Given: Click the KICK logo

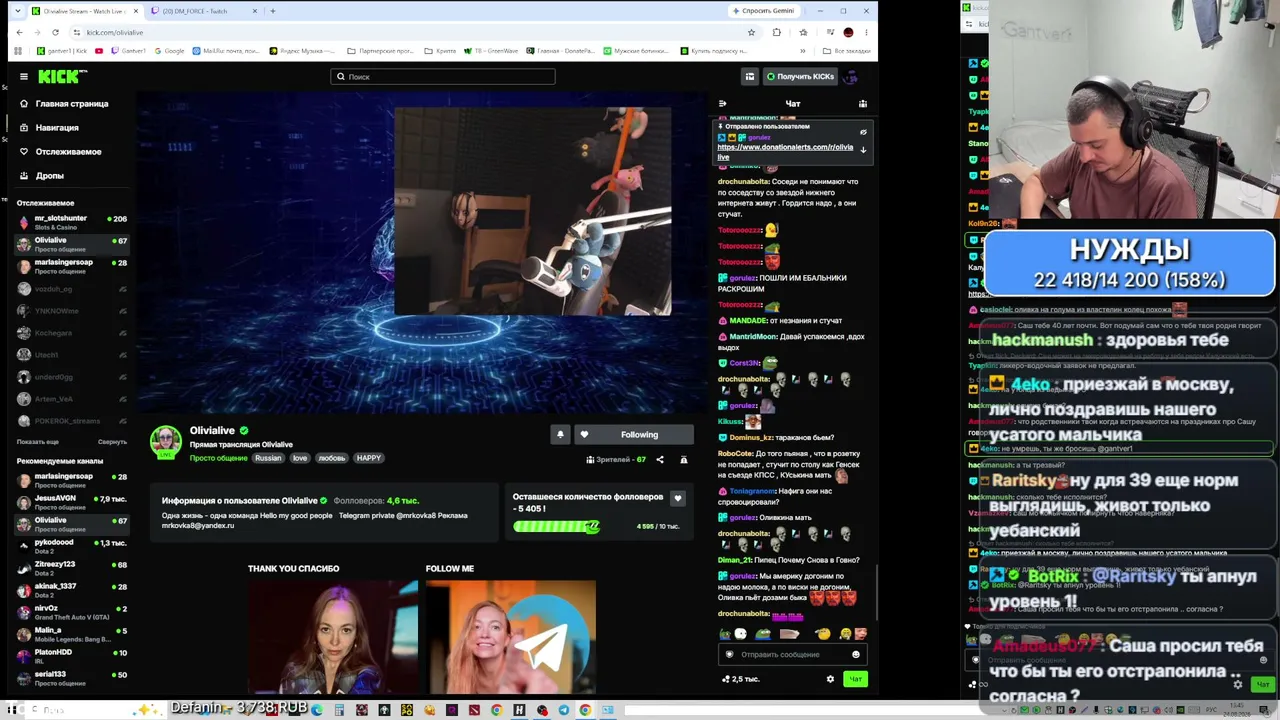Looking at the screenshot, I should point(62,76).
